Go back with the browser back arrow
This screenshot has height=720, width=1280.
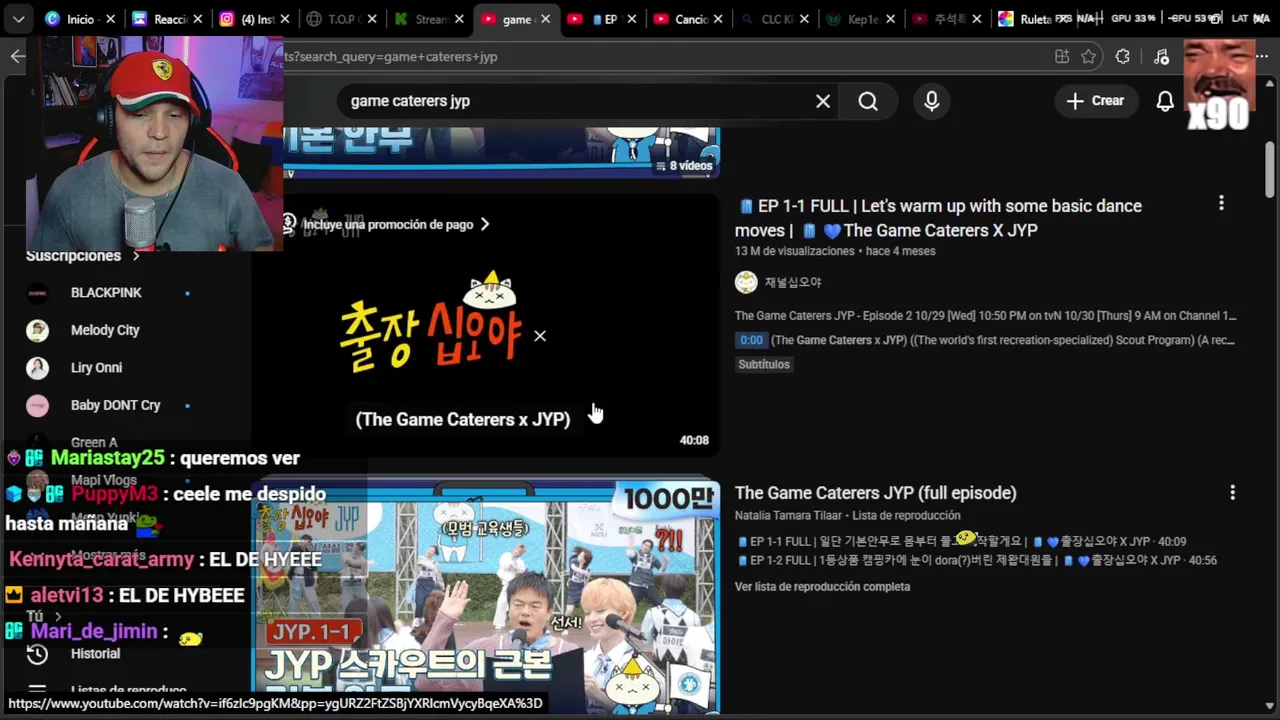pos(17,56)
